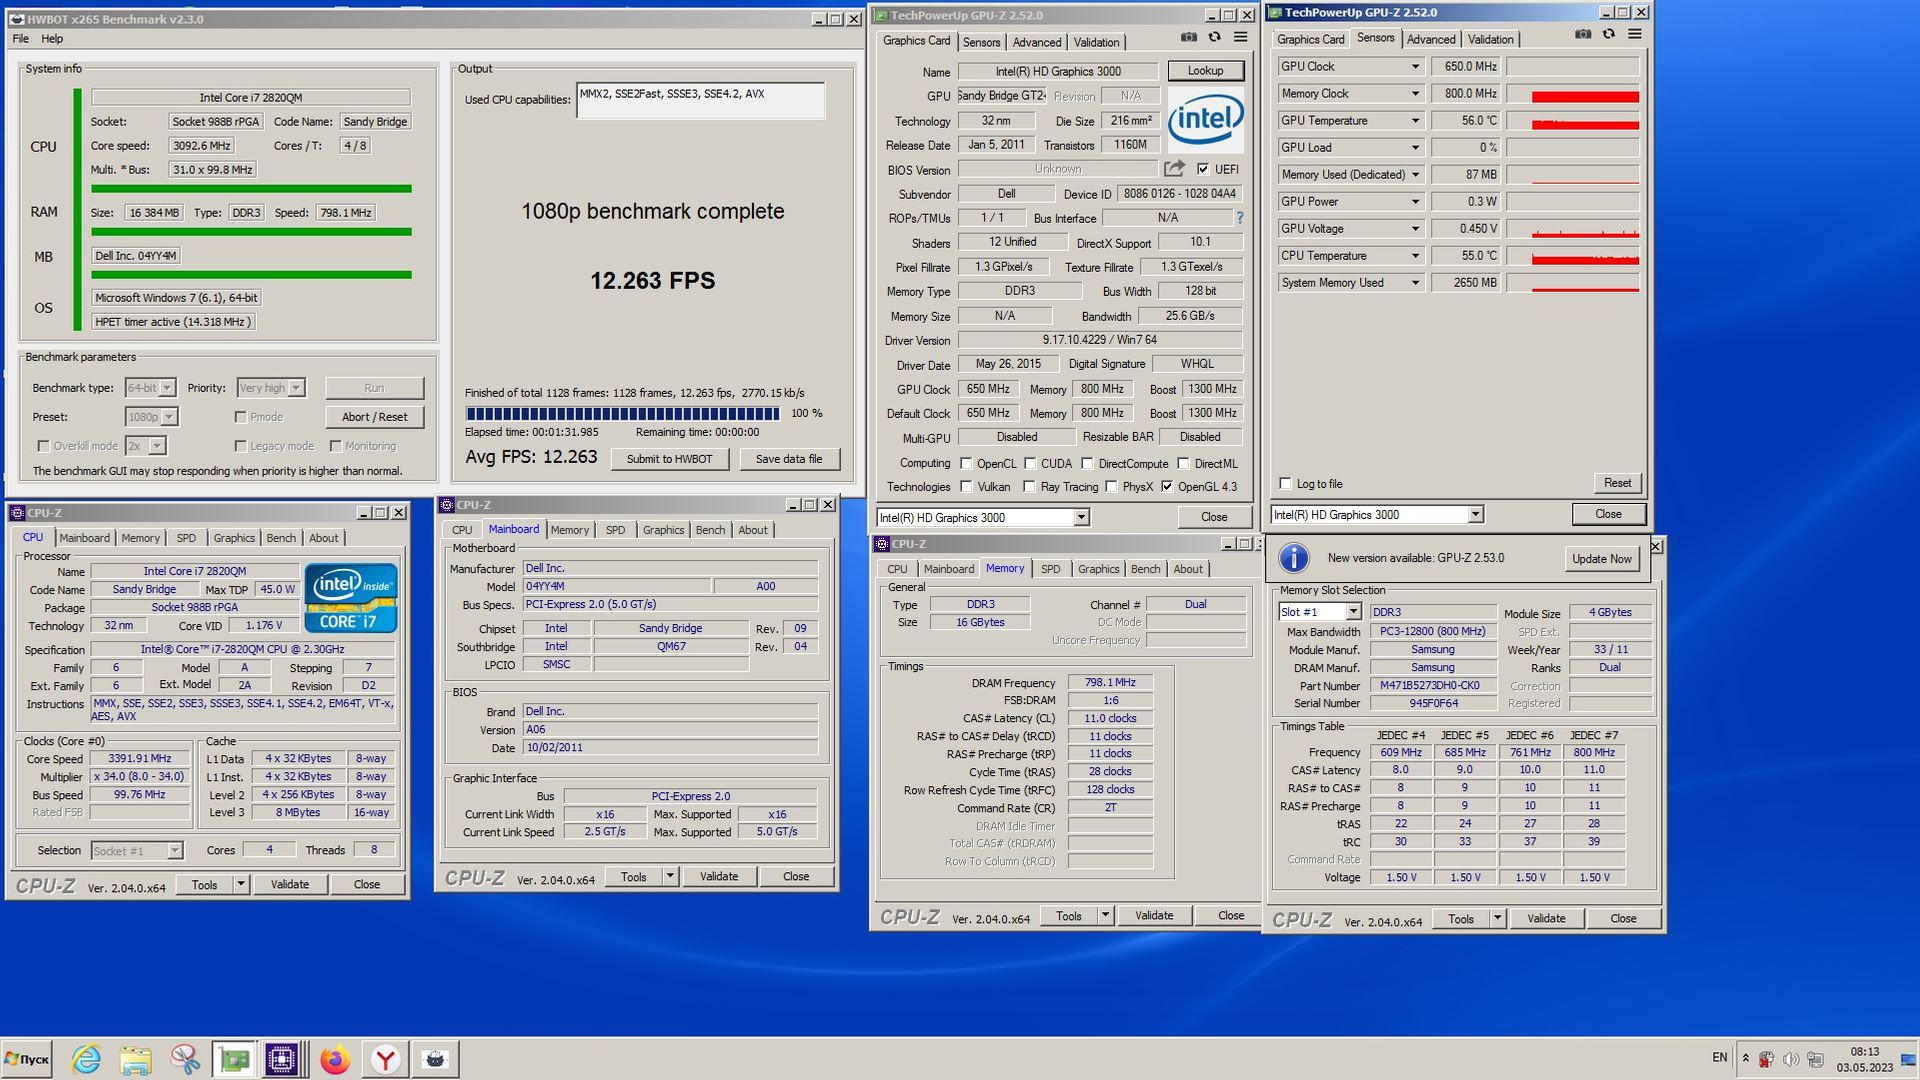
Task: Click BIOS export share icon in GPU-Z
Action: [x=1174, y=169]
